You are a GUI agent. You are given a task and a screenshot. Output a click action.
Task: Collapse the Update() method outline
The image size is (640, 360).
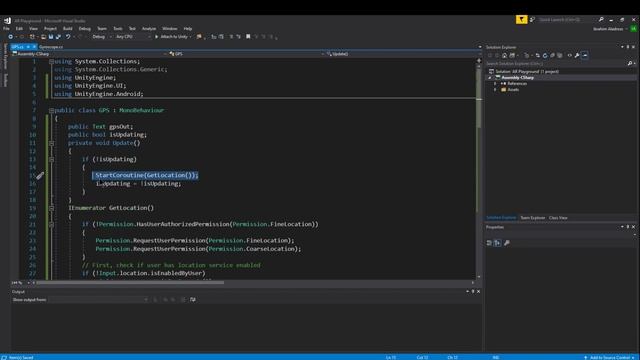(51, 143)
